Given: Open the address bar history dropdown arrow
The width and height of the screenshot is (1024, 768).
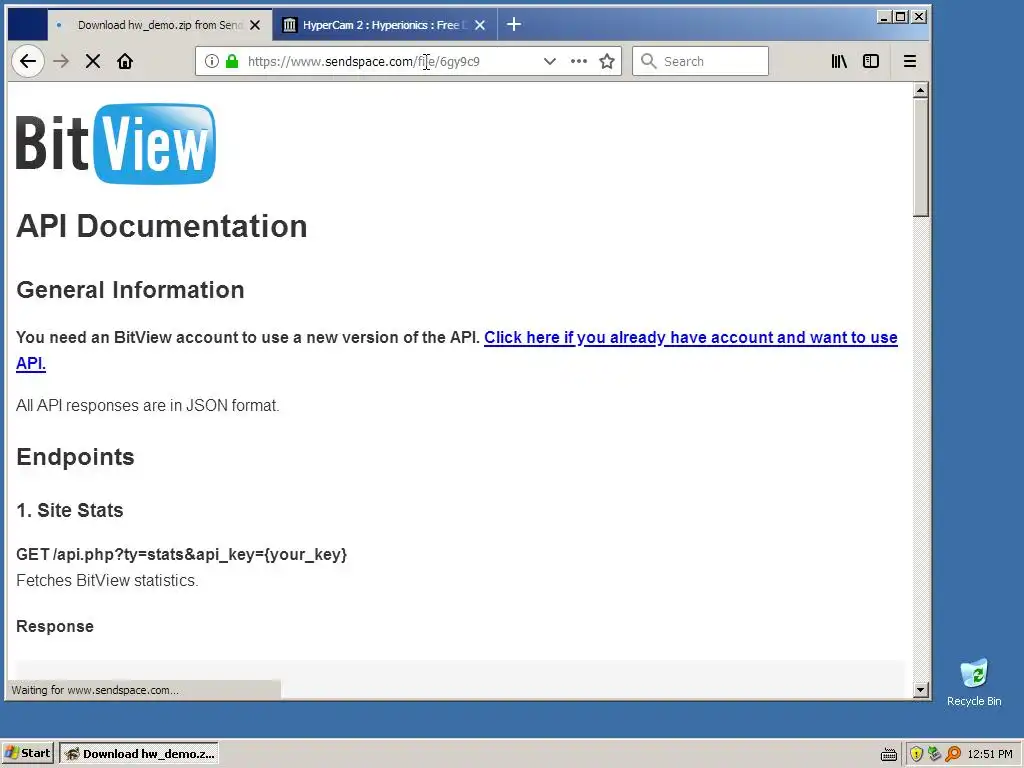Looking at the screenshot, I should [x=550, y=61].
